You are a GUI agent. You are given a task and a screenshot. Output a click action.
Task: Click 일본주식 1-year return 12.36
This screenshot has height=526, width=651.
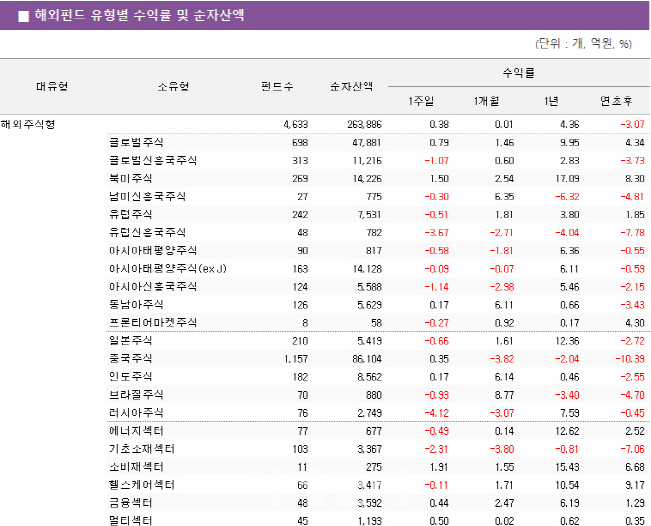(567, 341)
